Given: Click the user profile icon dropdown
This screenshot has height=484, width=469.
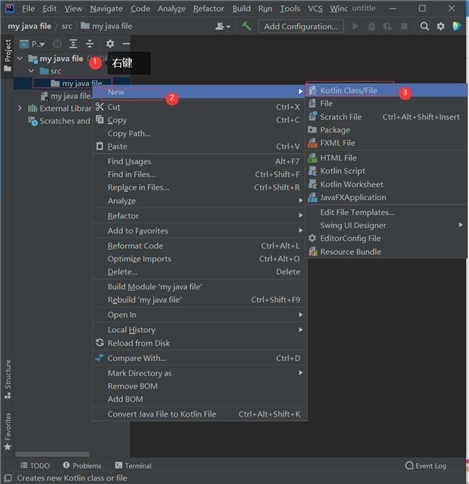Looking at the screenshot, I should point(223,26).
